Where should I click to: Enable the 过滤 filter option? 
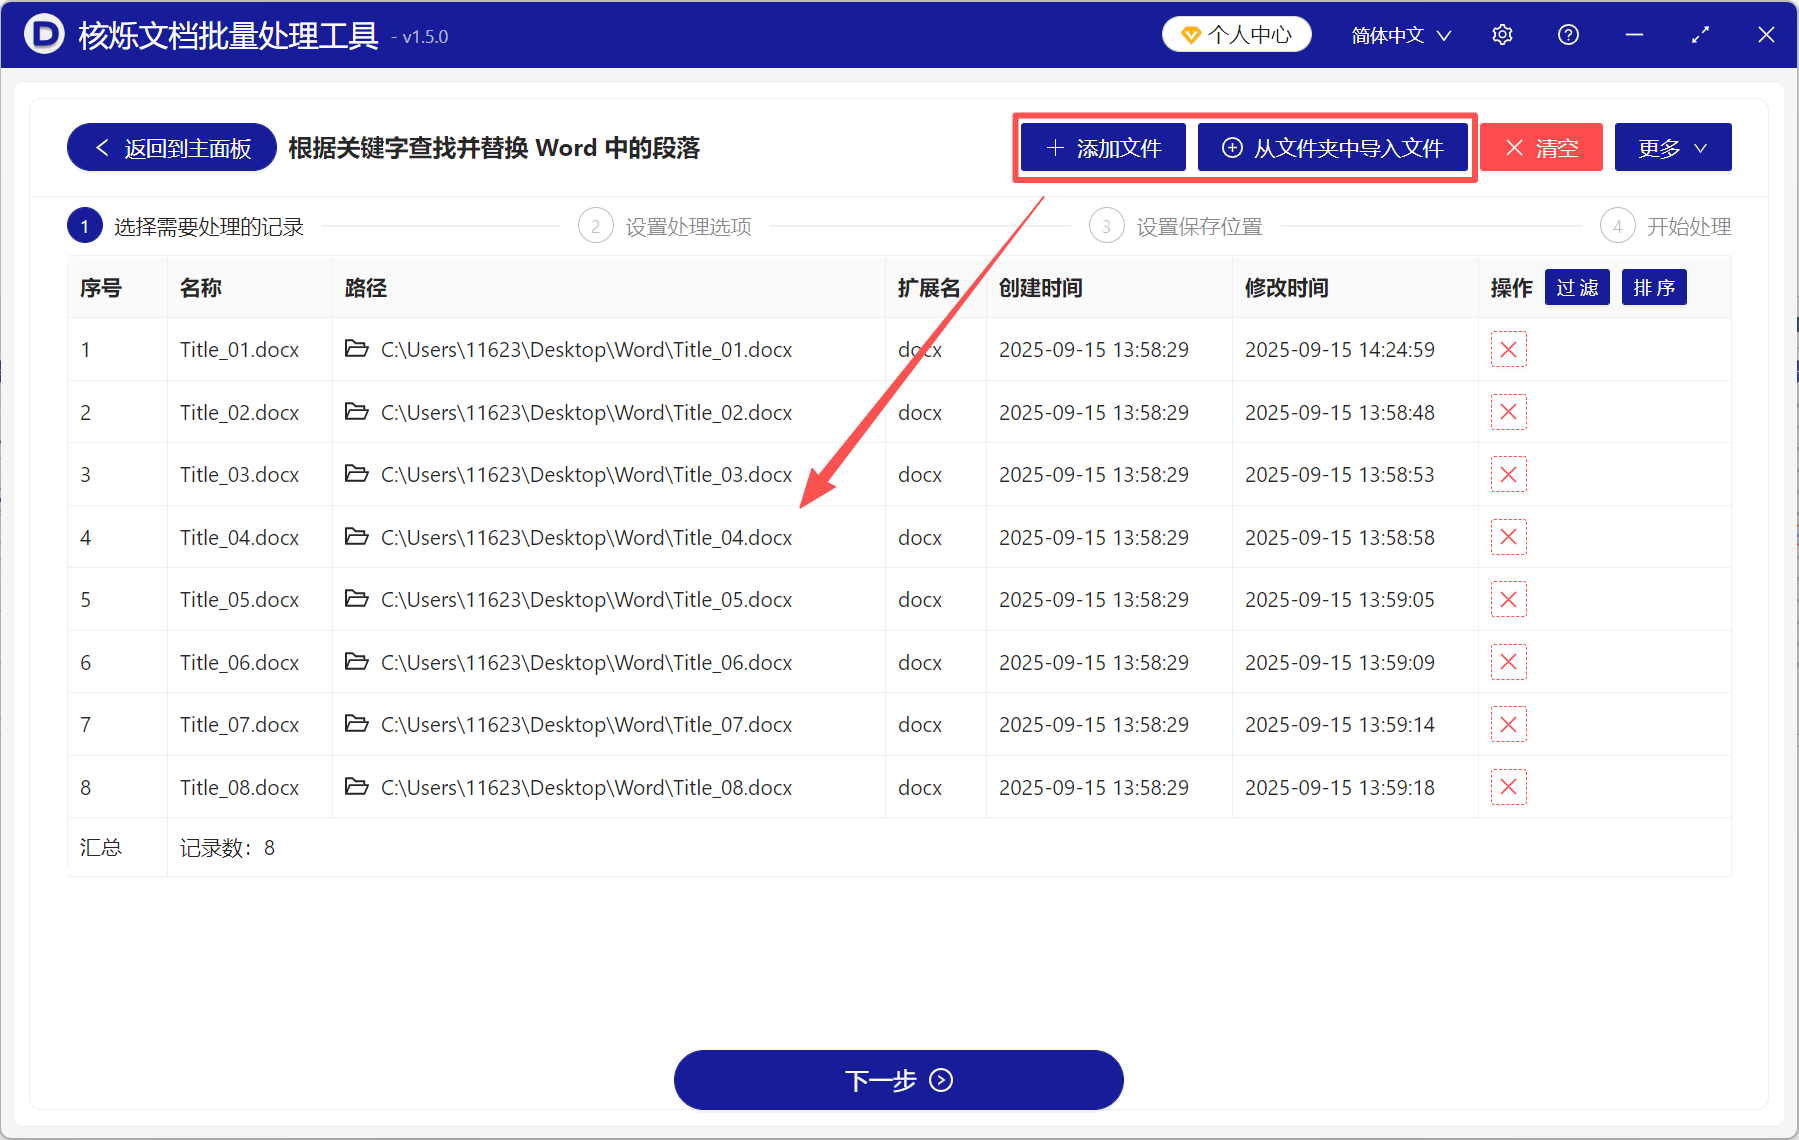coord(1577,287)
